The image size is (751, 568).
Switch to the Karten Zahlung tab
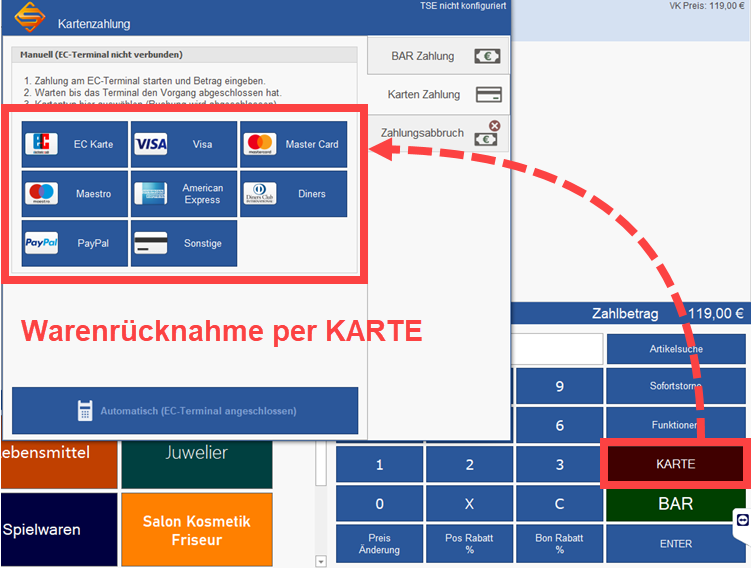(x=438, y=94)
